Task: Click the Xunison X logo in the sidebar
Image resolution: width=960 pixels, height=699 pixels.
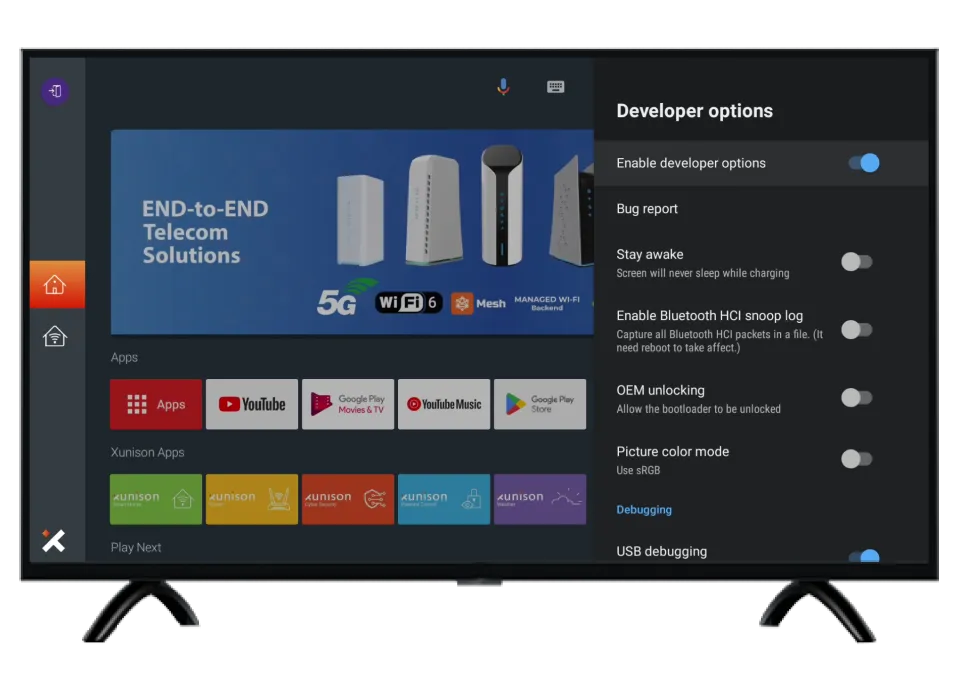Action: (54, 540)
